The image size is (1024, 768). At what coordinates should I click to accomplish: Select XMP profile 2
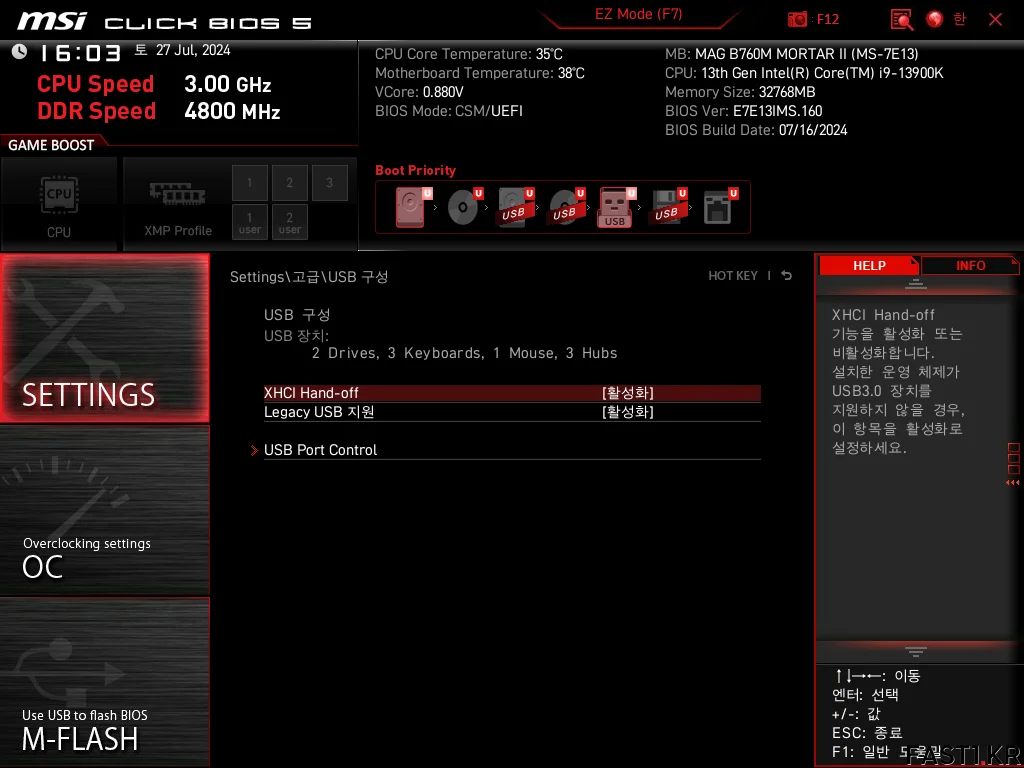tap(289, 183)
